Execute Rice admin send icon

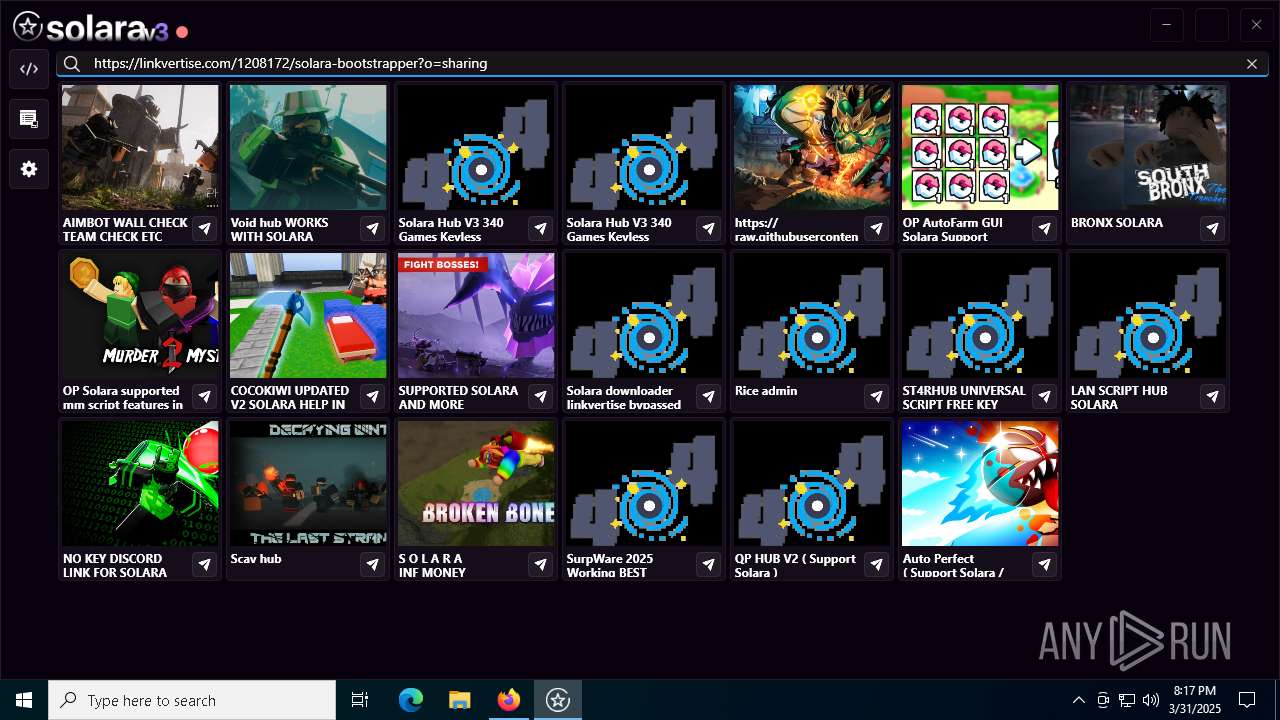[x=877, y=397]
